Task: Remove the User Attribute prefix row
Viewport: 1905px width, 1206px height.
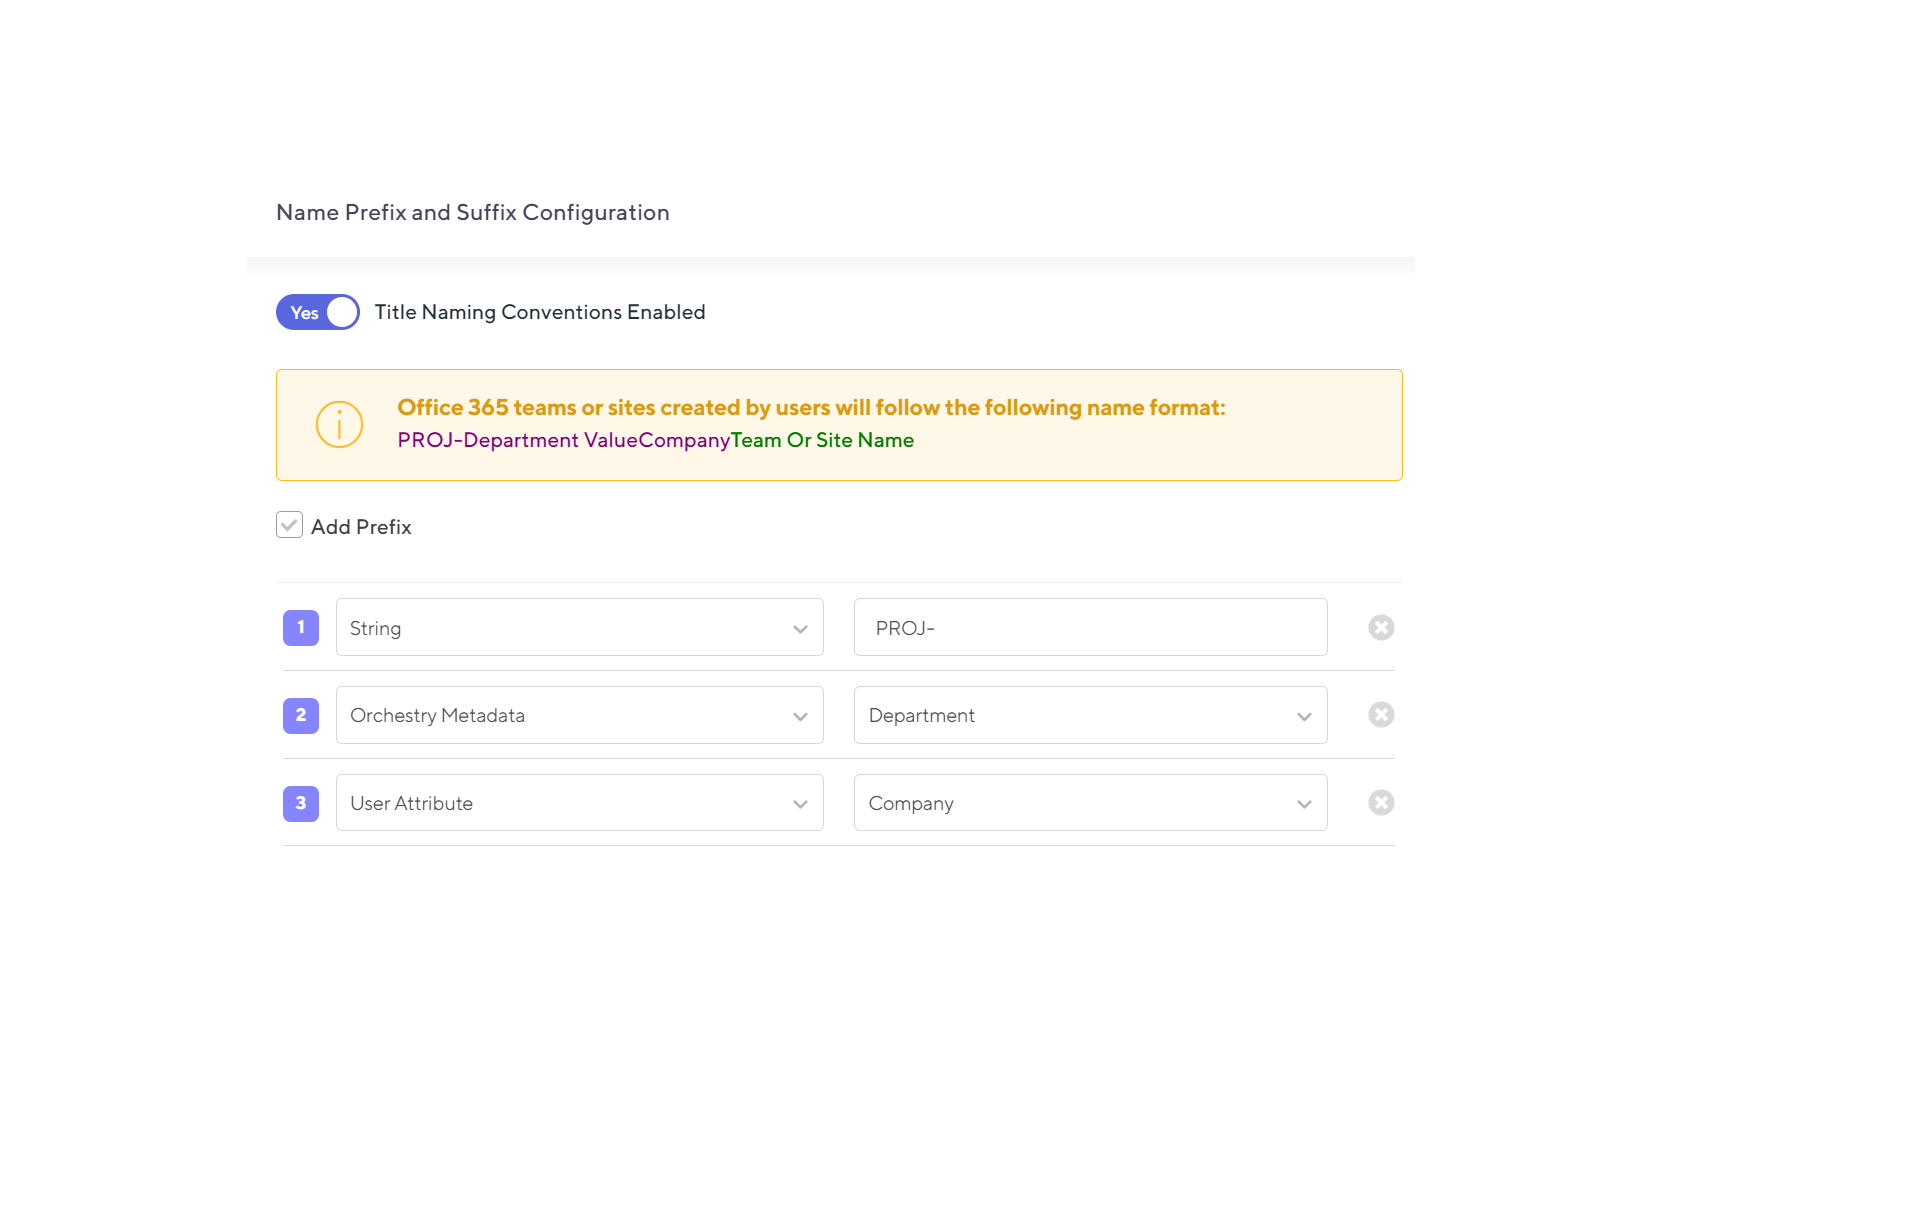Action: 1381,802
